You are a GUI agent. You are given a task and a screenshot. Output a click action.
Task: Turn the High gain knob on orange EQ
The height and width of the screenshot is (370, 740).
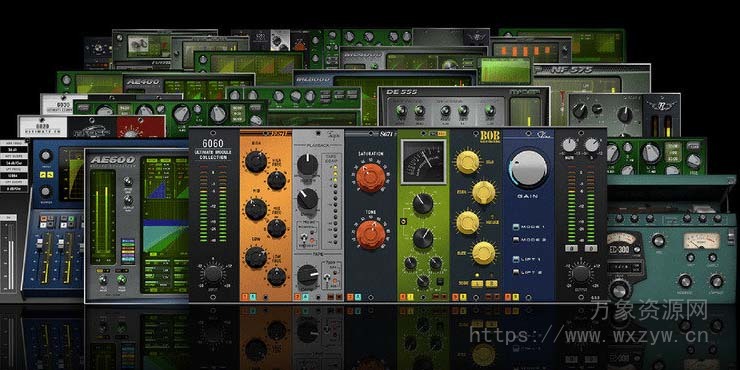point(256,161)
